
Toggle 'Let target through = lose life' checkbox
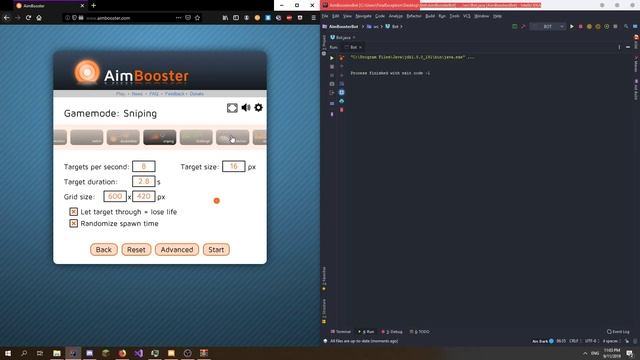pos(73,211)
